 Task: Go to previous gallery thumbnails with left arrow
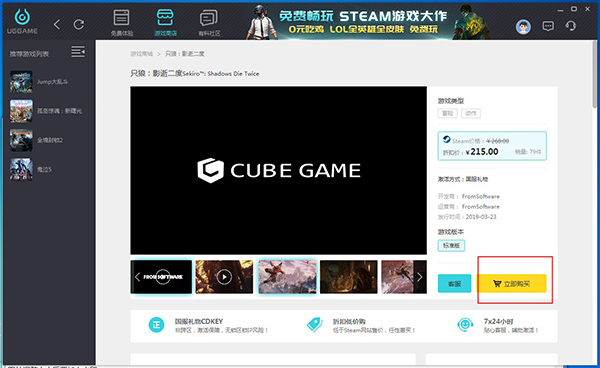137,277
